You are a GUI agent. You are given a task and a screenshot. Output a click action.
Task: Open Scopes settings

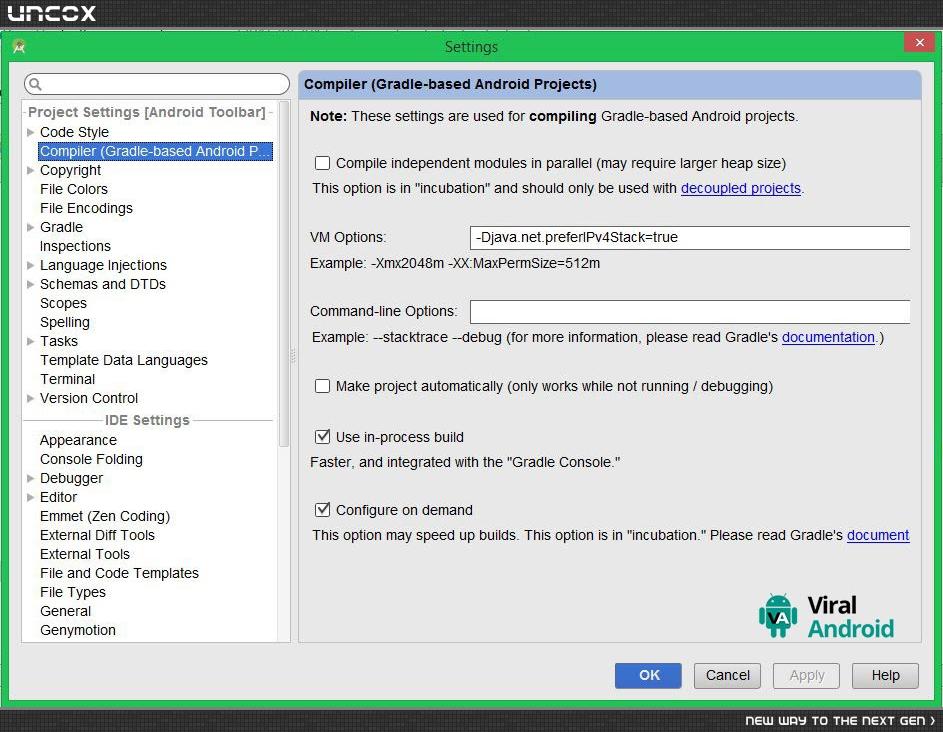coord(63,303)
